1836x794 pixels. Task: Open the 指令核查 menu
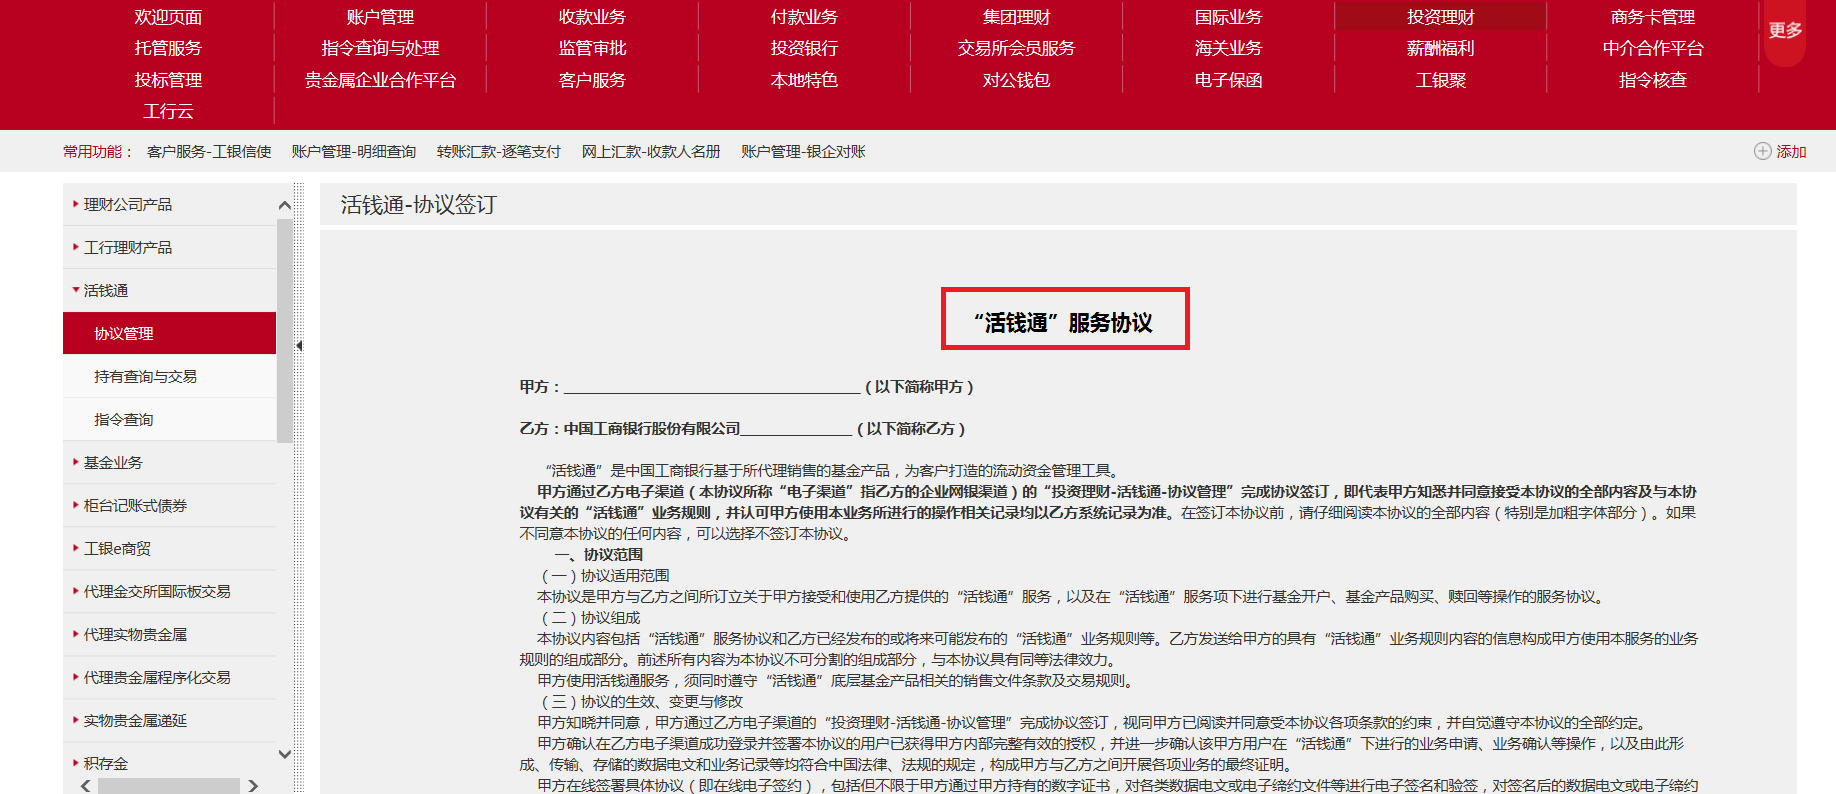click(1652, 80)
